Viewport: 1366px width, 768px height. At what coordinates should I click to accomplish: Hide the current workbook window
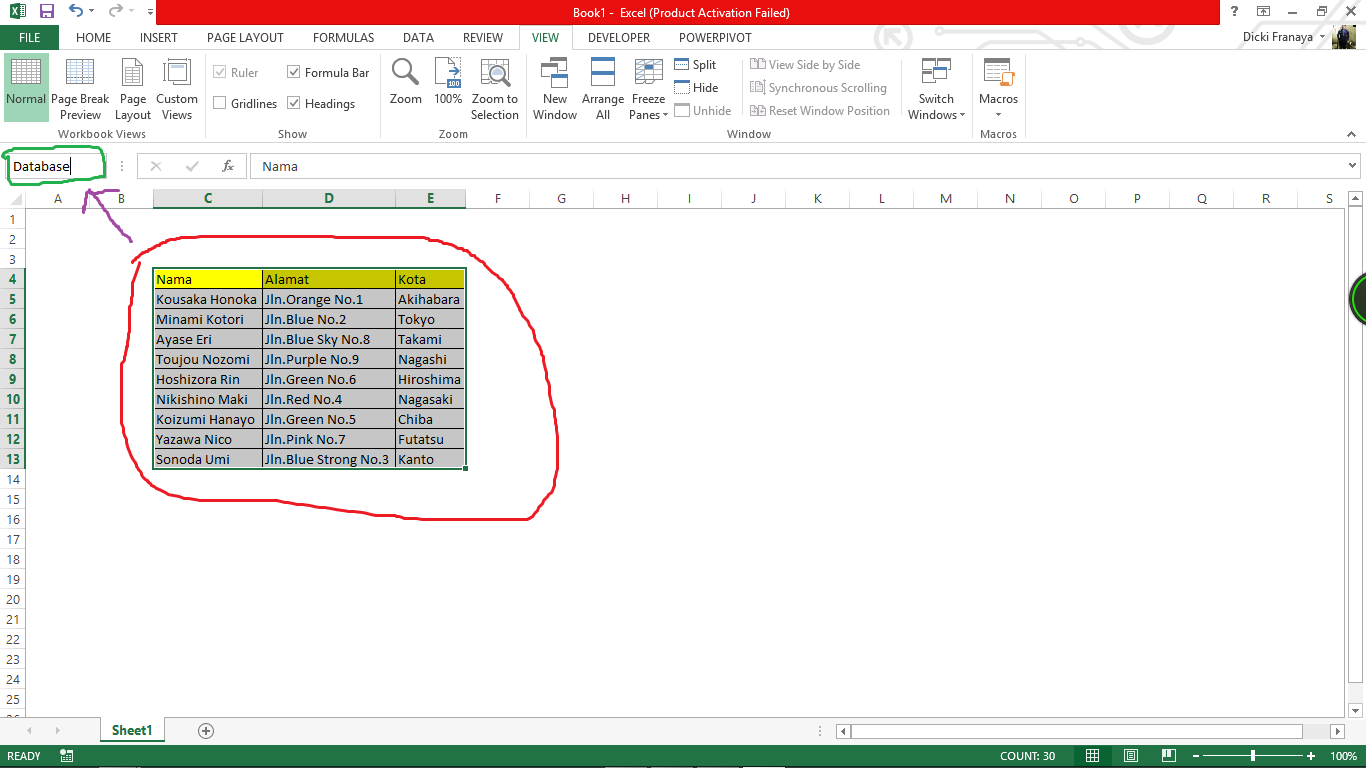pyautogui.click(x=695, y=87)
